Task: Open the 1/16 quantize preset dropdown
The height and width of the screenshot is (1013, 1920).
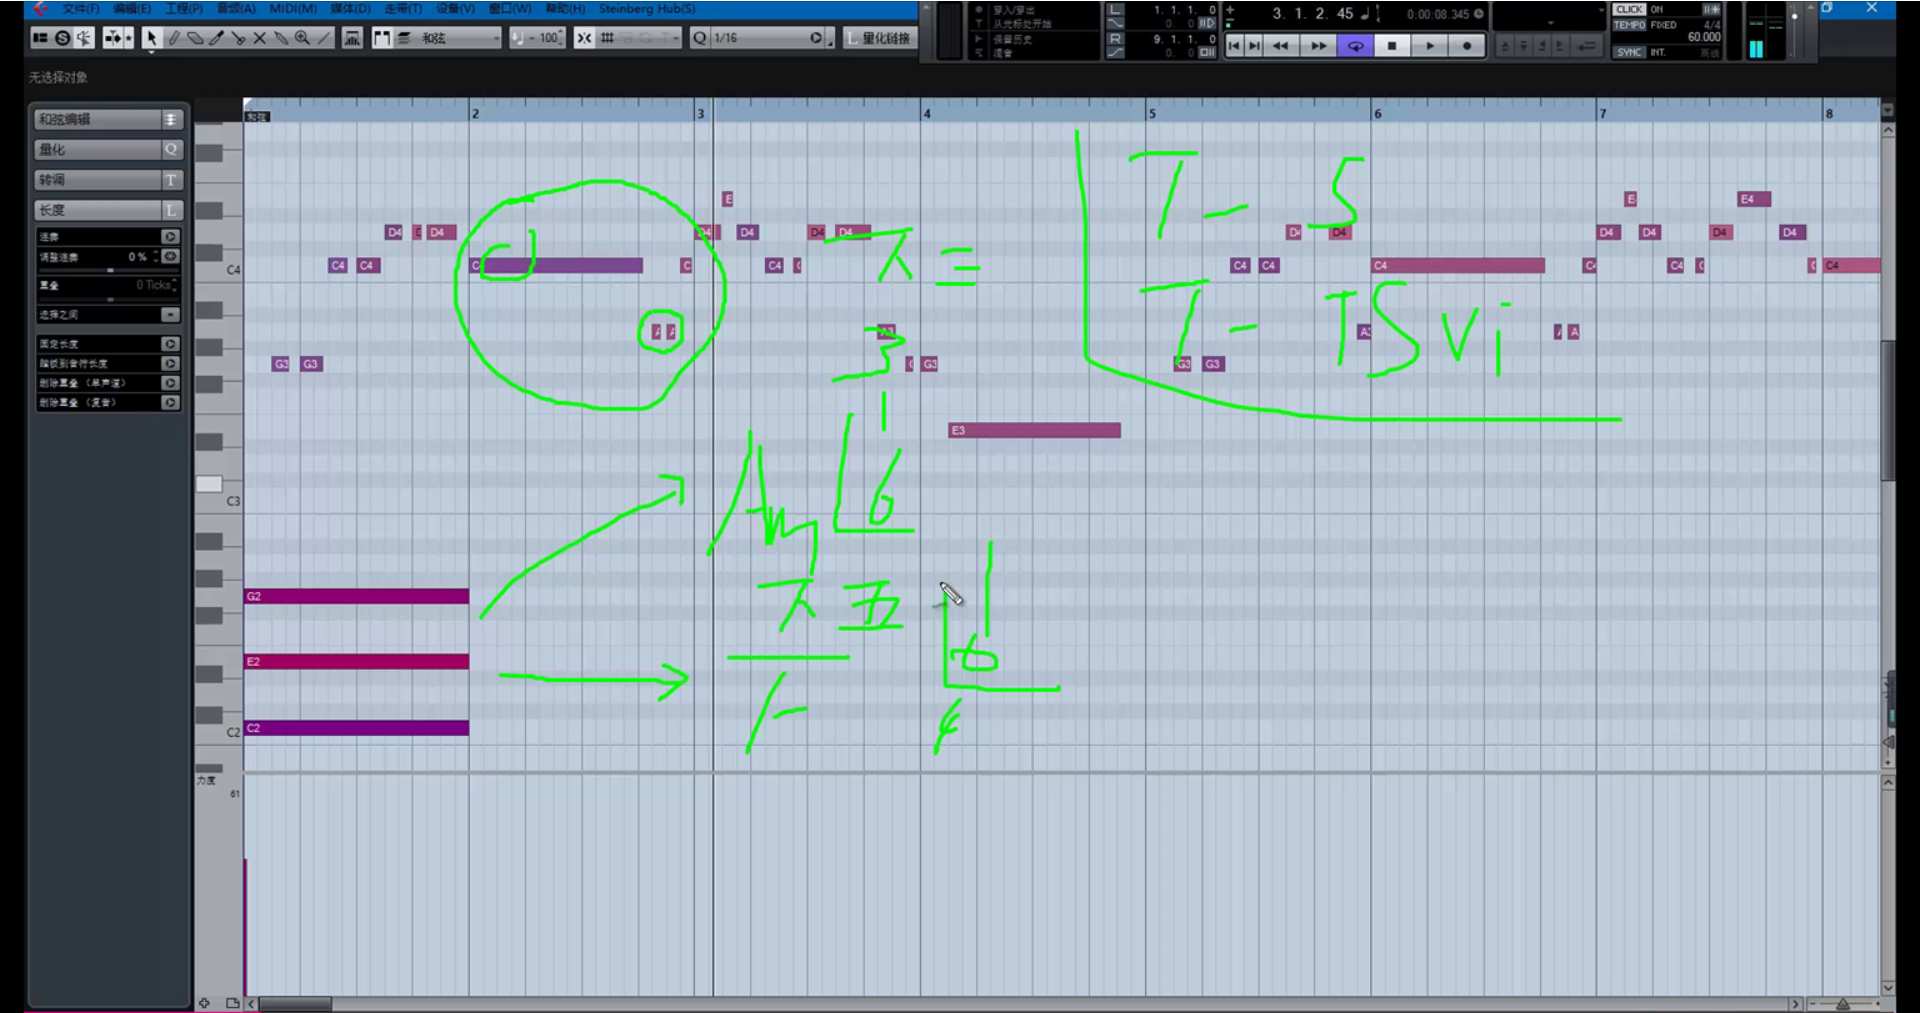Action: click(x=769, y=38)
